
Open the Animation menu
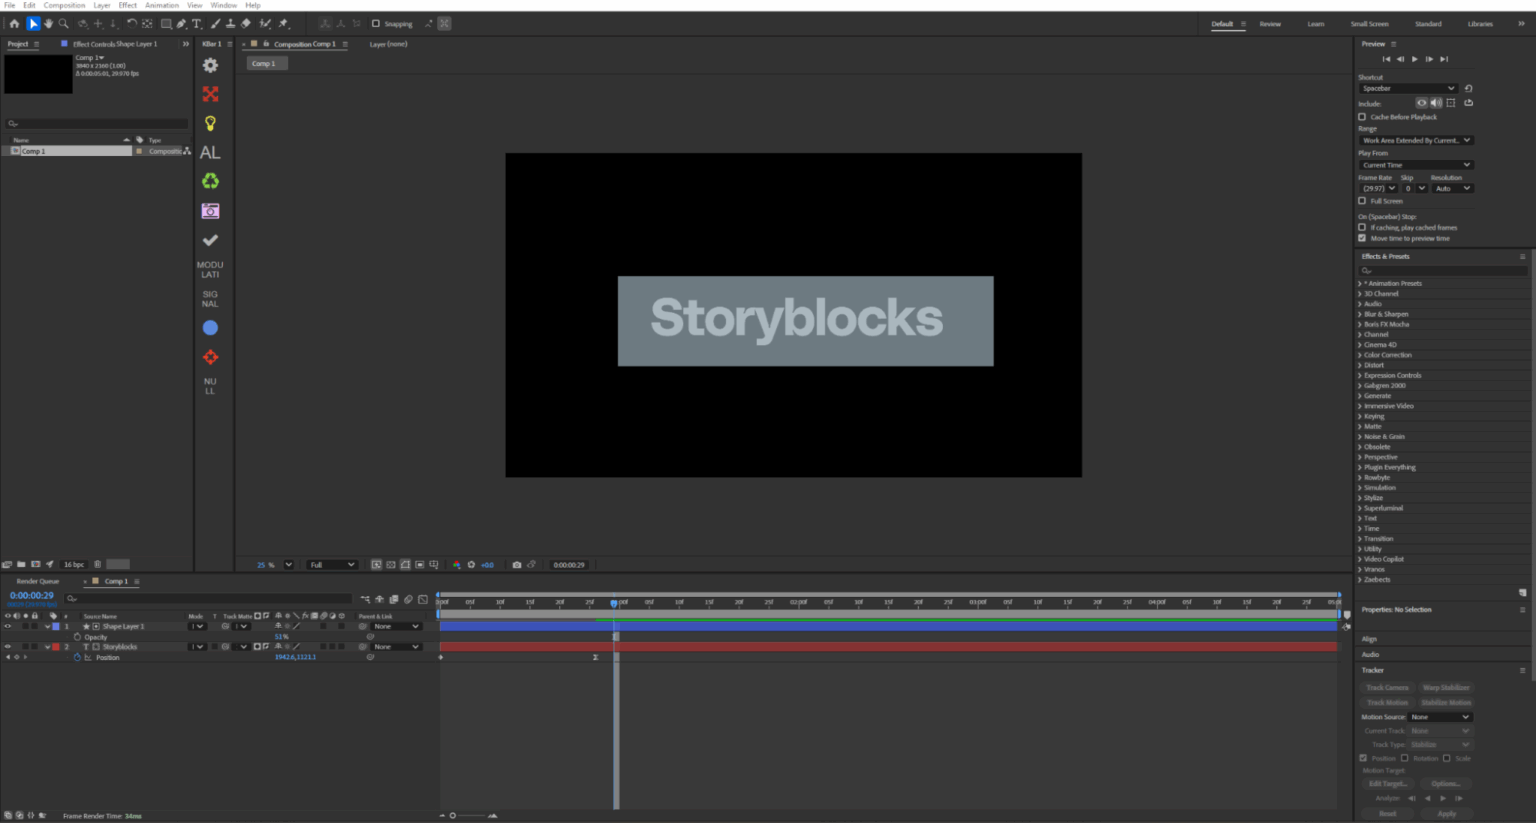tap(161, 5)
